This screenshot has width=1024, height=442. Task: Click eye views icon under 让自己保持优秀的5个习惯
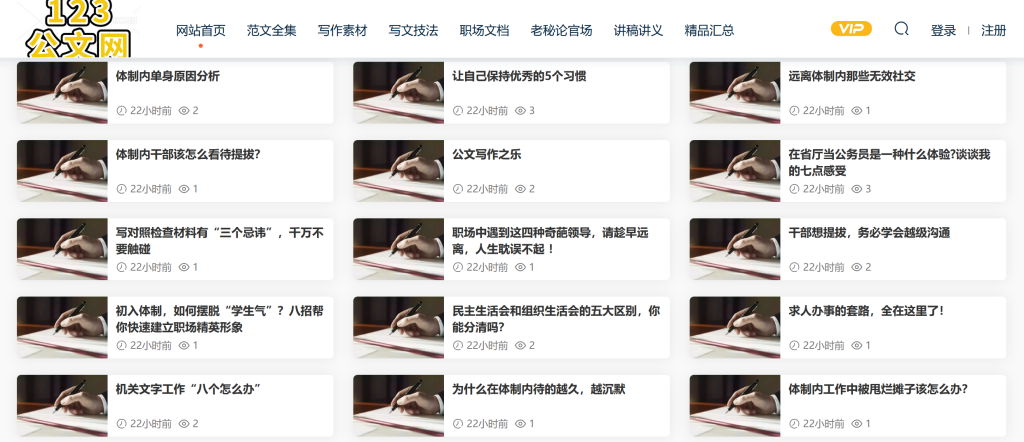(520, 111)
